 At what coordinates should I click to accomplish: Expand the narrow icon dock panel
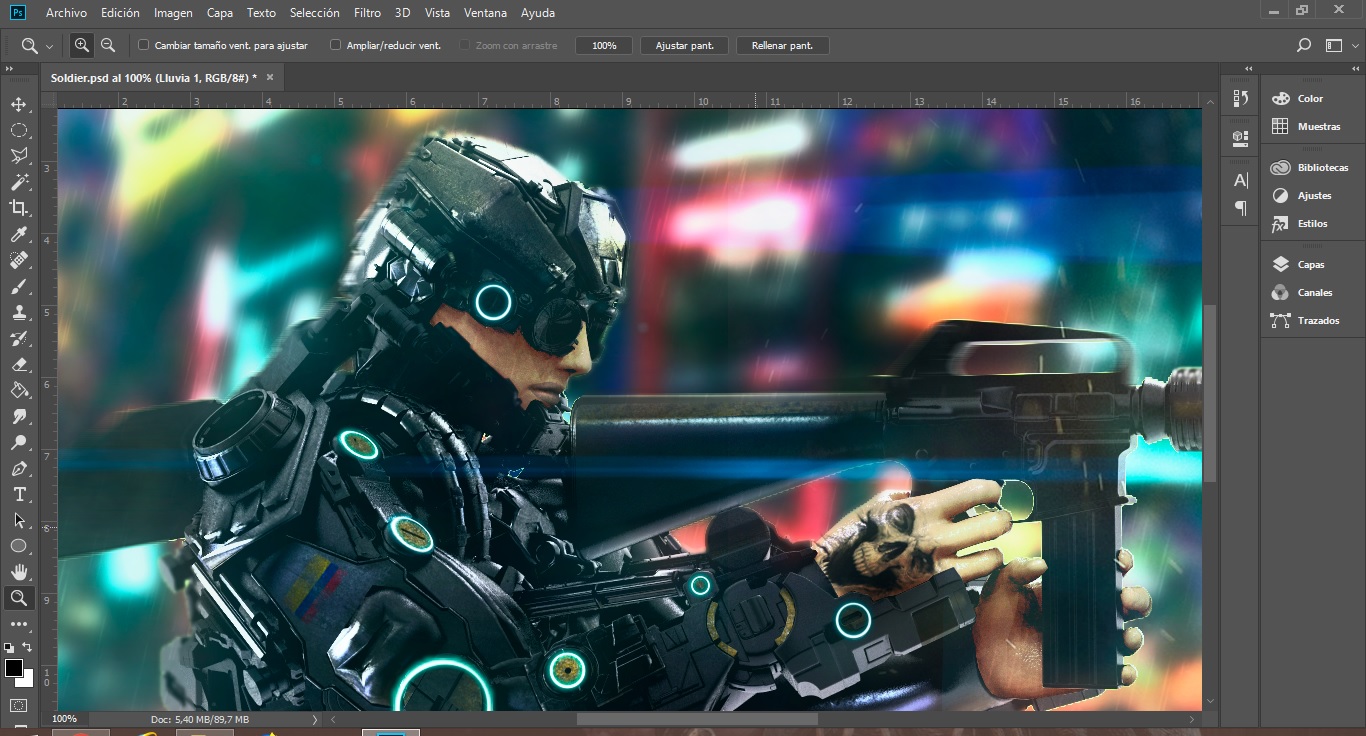coord(1248,69)
